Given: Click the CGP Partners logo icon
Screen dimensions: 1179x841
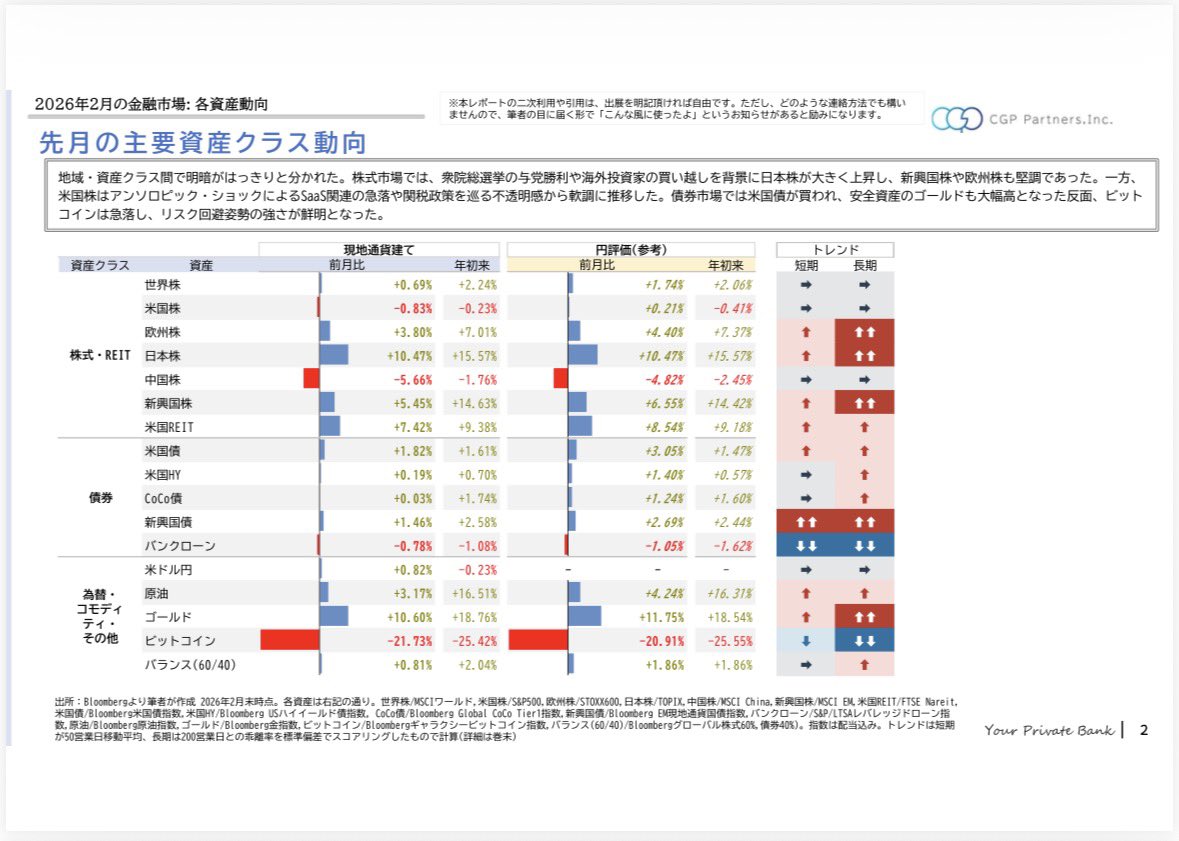Looking at the screenshot, I should (956, 119).
